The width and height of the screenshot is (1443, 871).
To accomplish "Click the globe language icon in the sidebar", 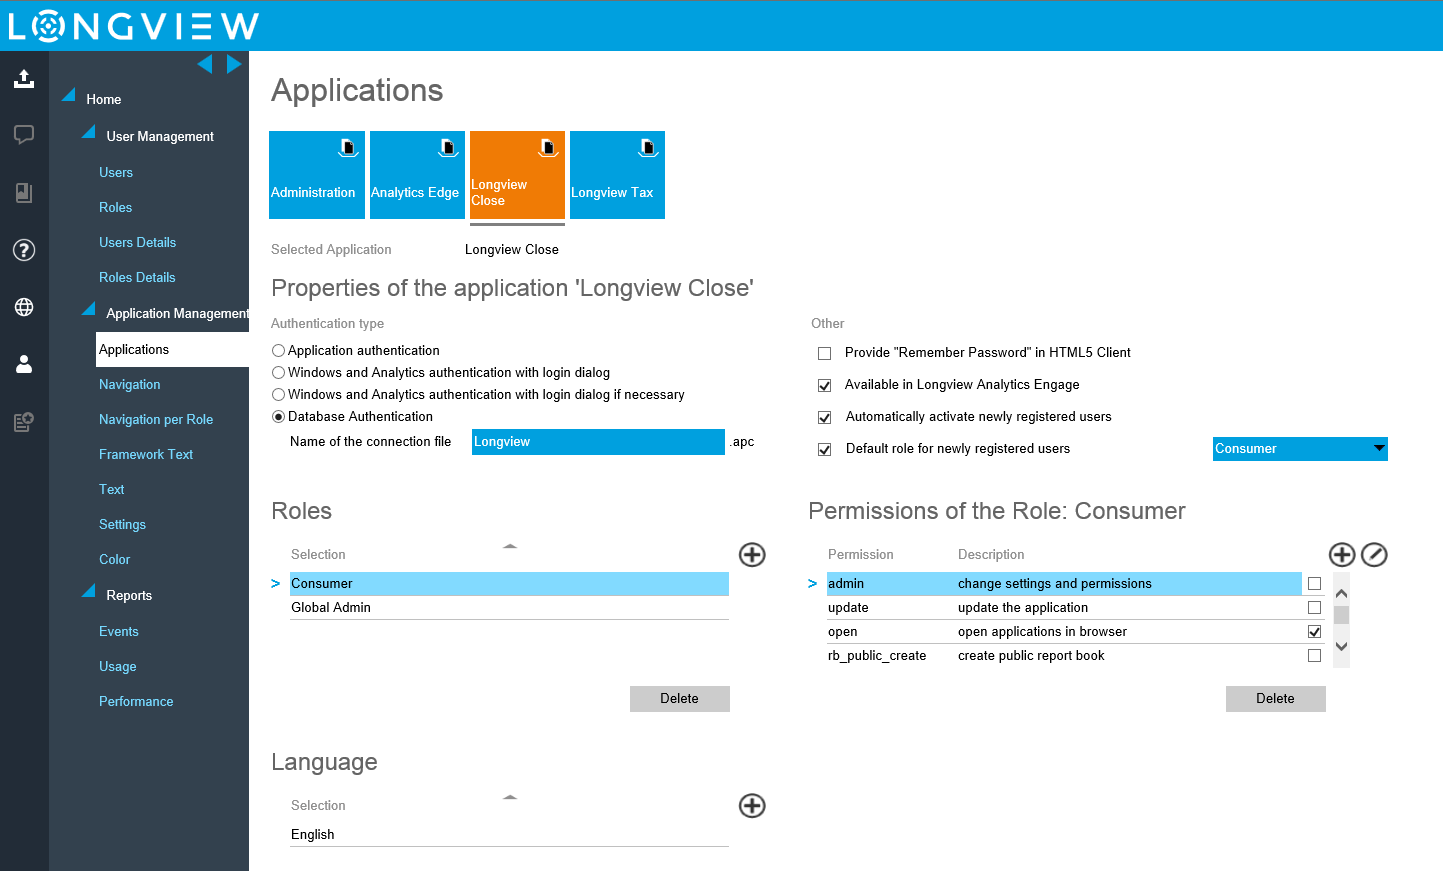I will click(x=23, y=307).
